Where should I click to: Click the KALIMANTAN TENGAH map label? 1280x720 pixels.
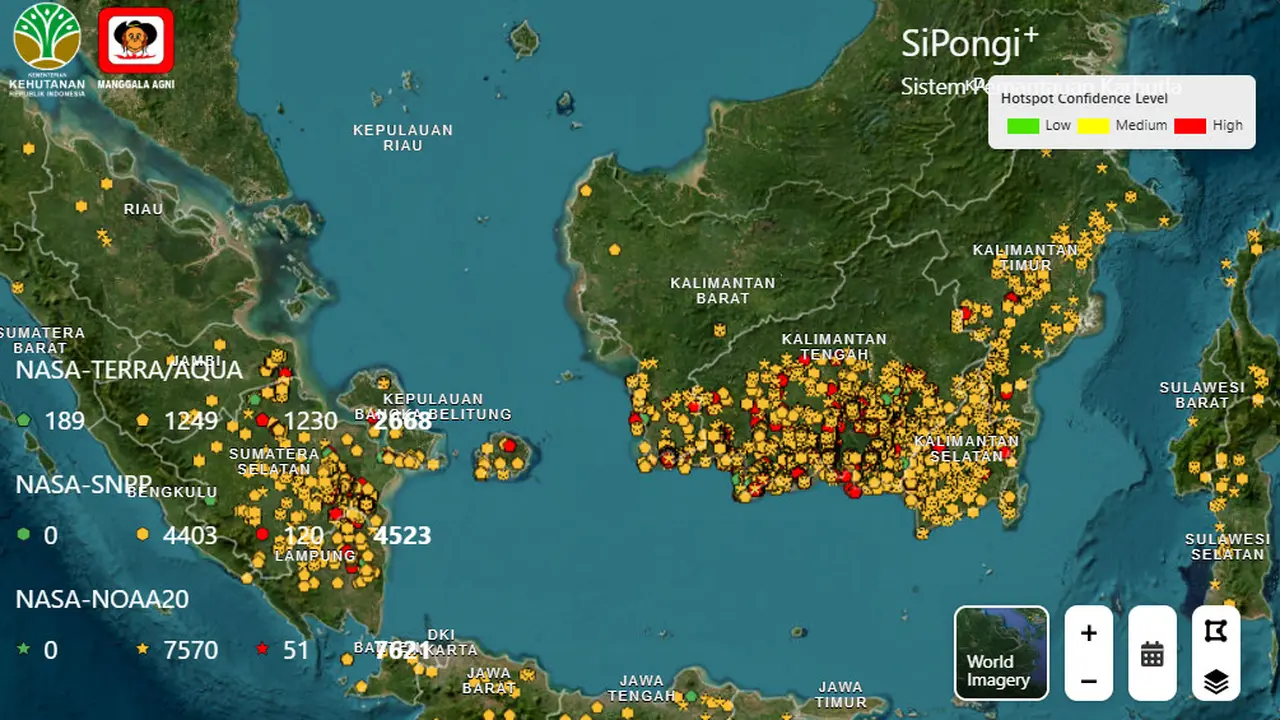click(834, 347)
